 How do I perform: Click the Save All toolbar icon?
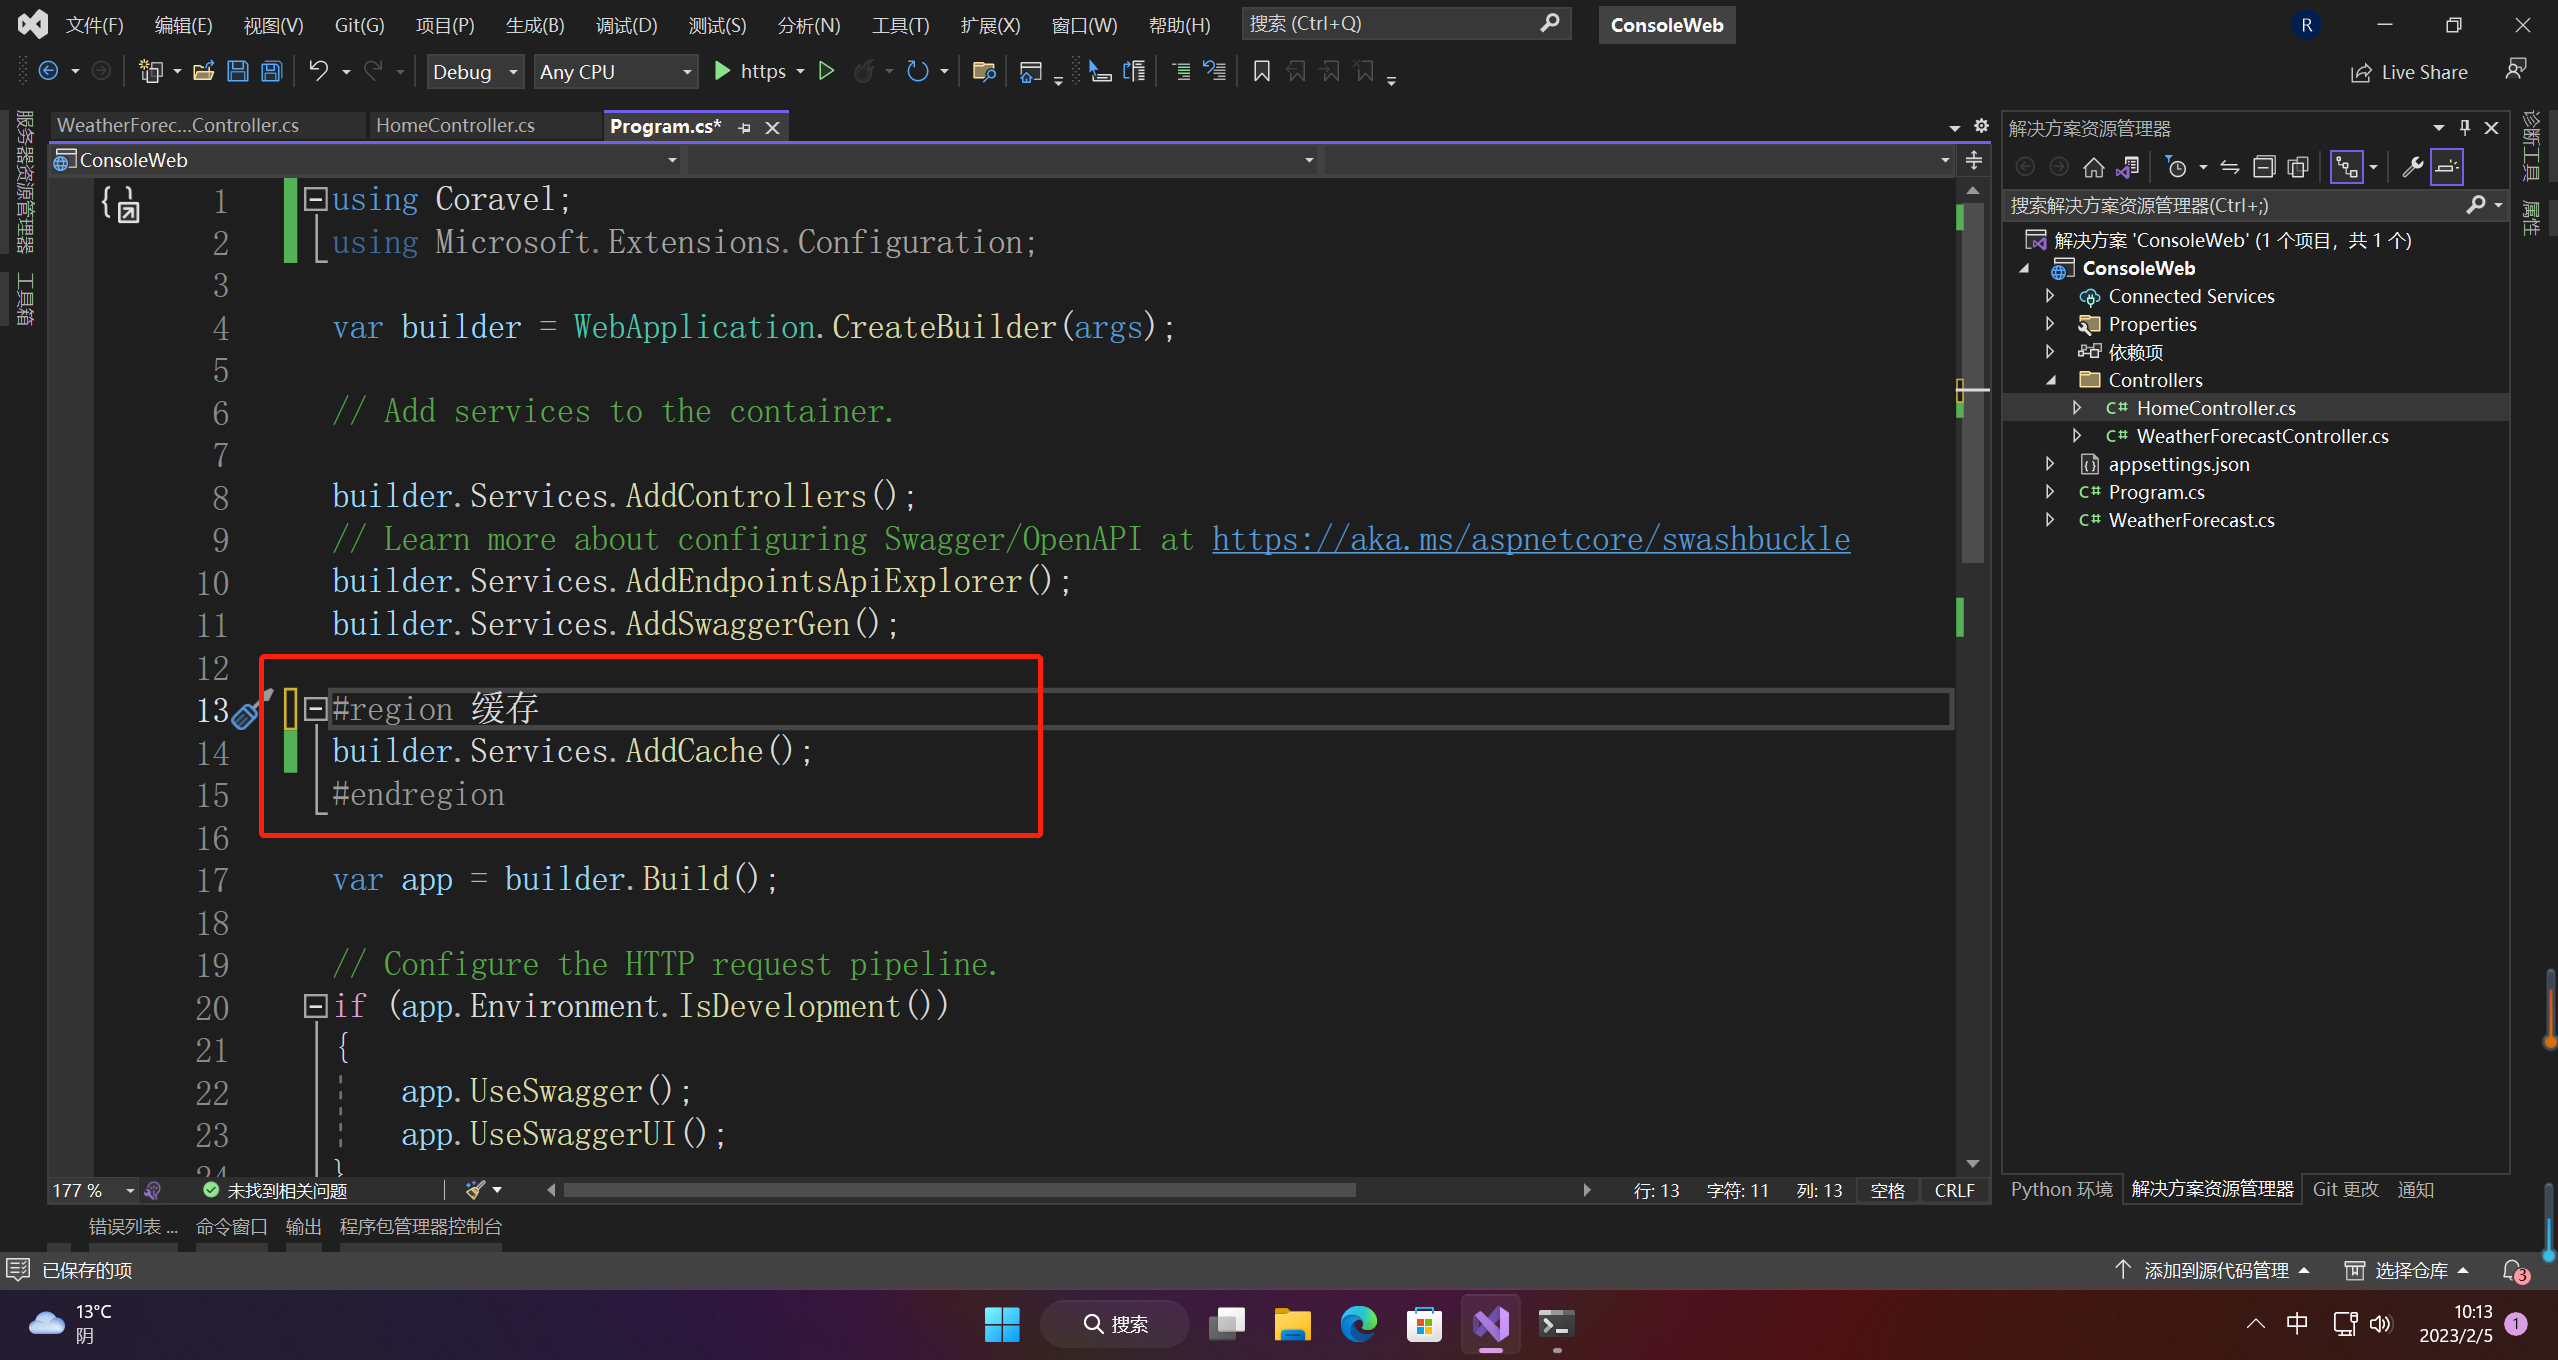[x=271, y=71]
